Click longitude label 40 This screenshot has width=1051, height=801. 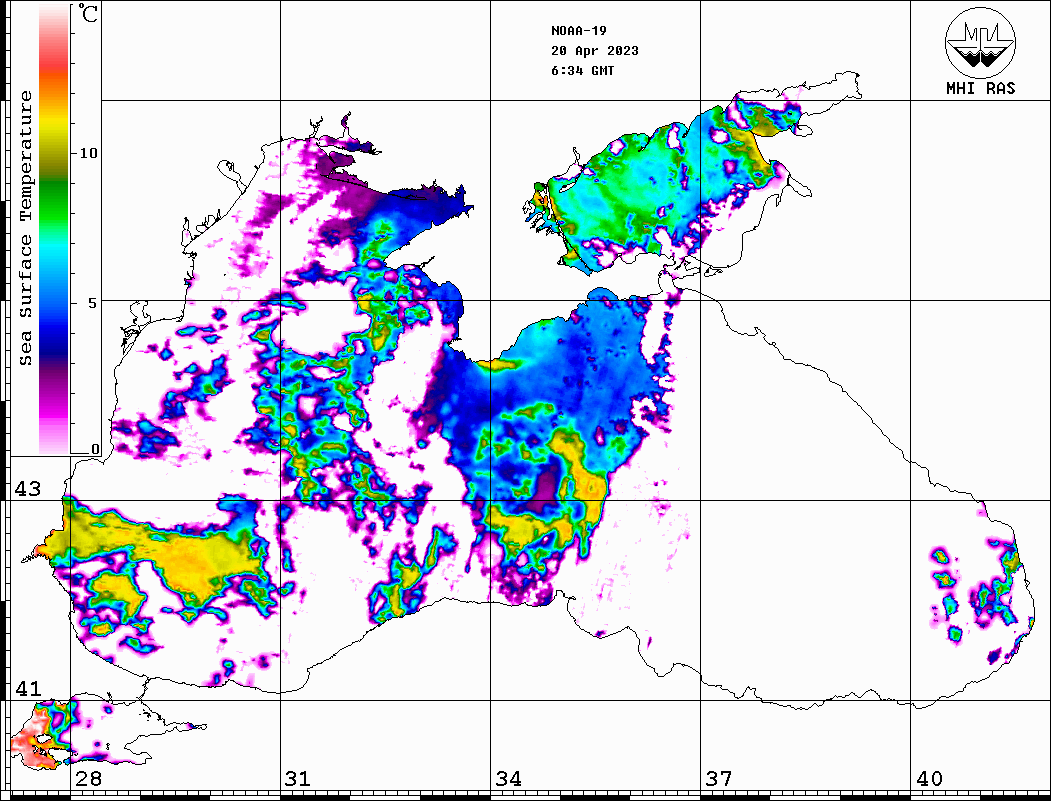coord(929,778)
